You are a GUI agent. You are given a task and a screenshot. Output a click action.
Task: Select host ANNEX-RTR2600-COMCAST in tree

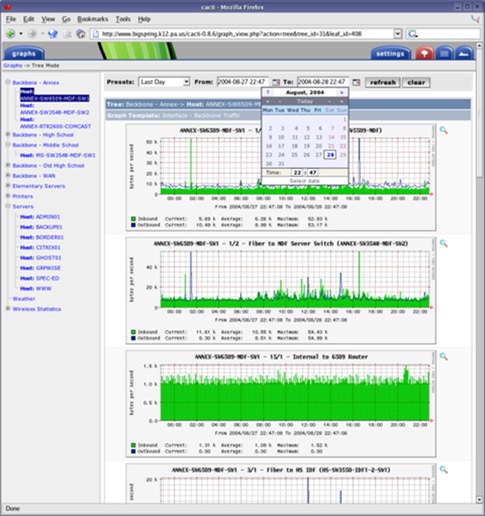click(55, 126)
